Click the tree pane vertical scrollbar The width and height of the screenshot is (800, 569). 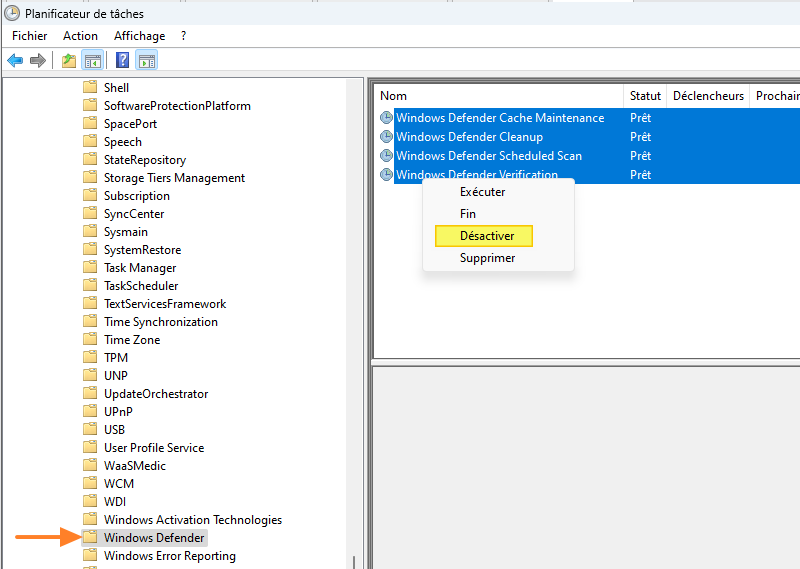pos(354,300)
